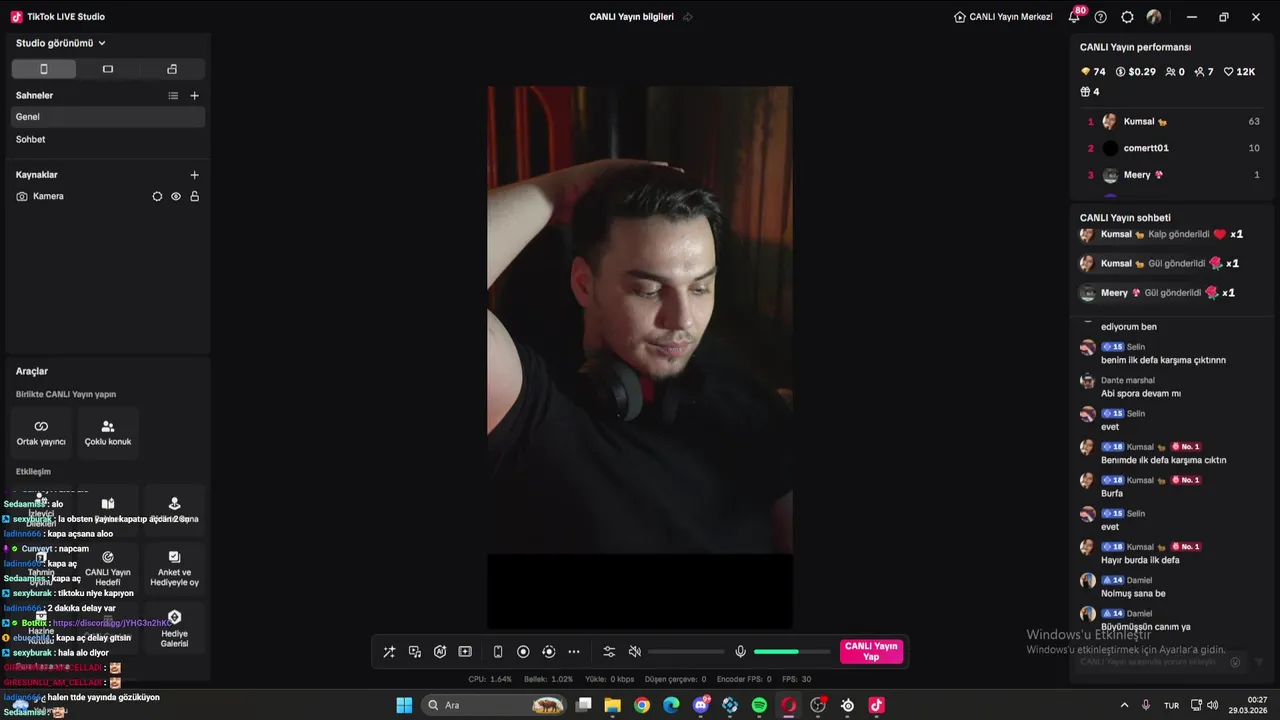The width and height of the screenshot is (1280, 720).
Task: Open the audio mixer sliders icon
Action: pyautogui.click(x=609, y=652)
